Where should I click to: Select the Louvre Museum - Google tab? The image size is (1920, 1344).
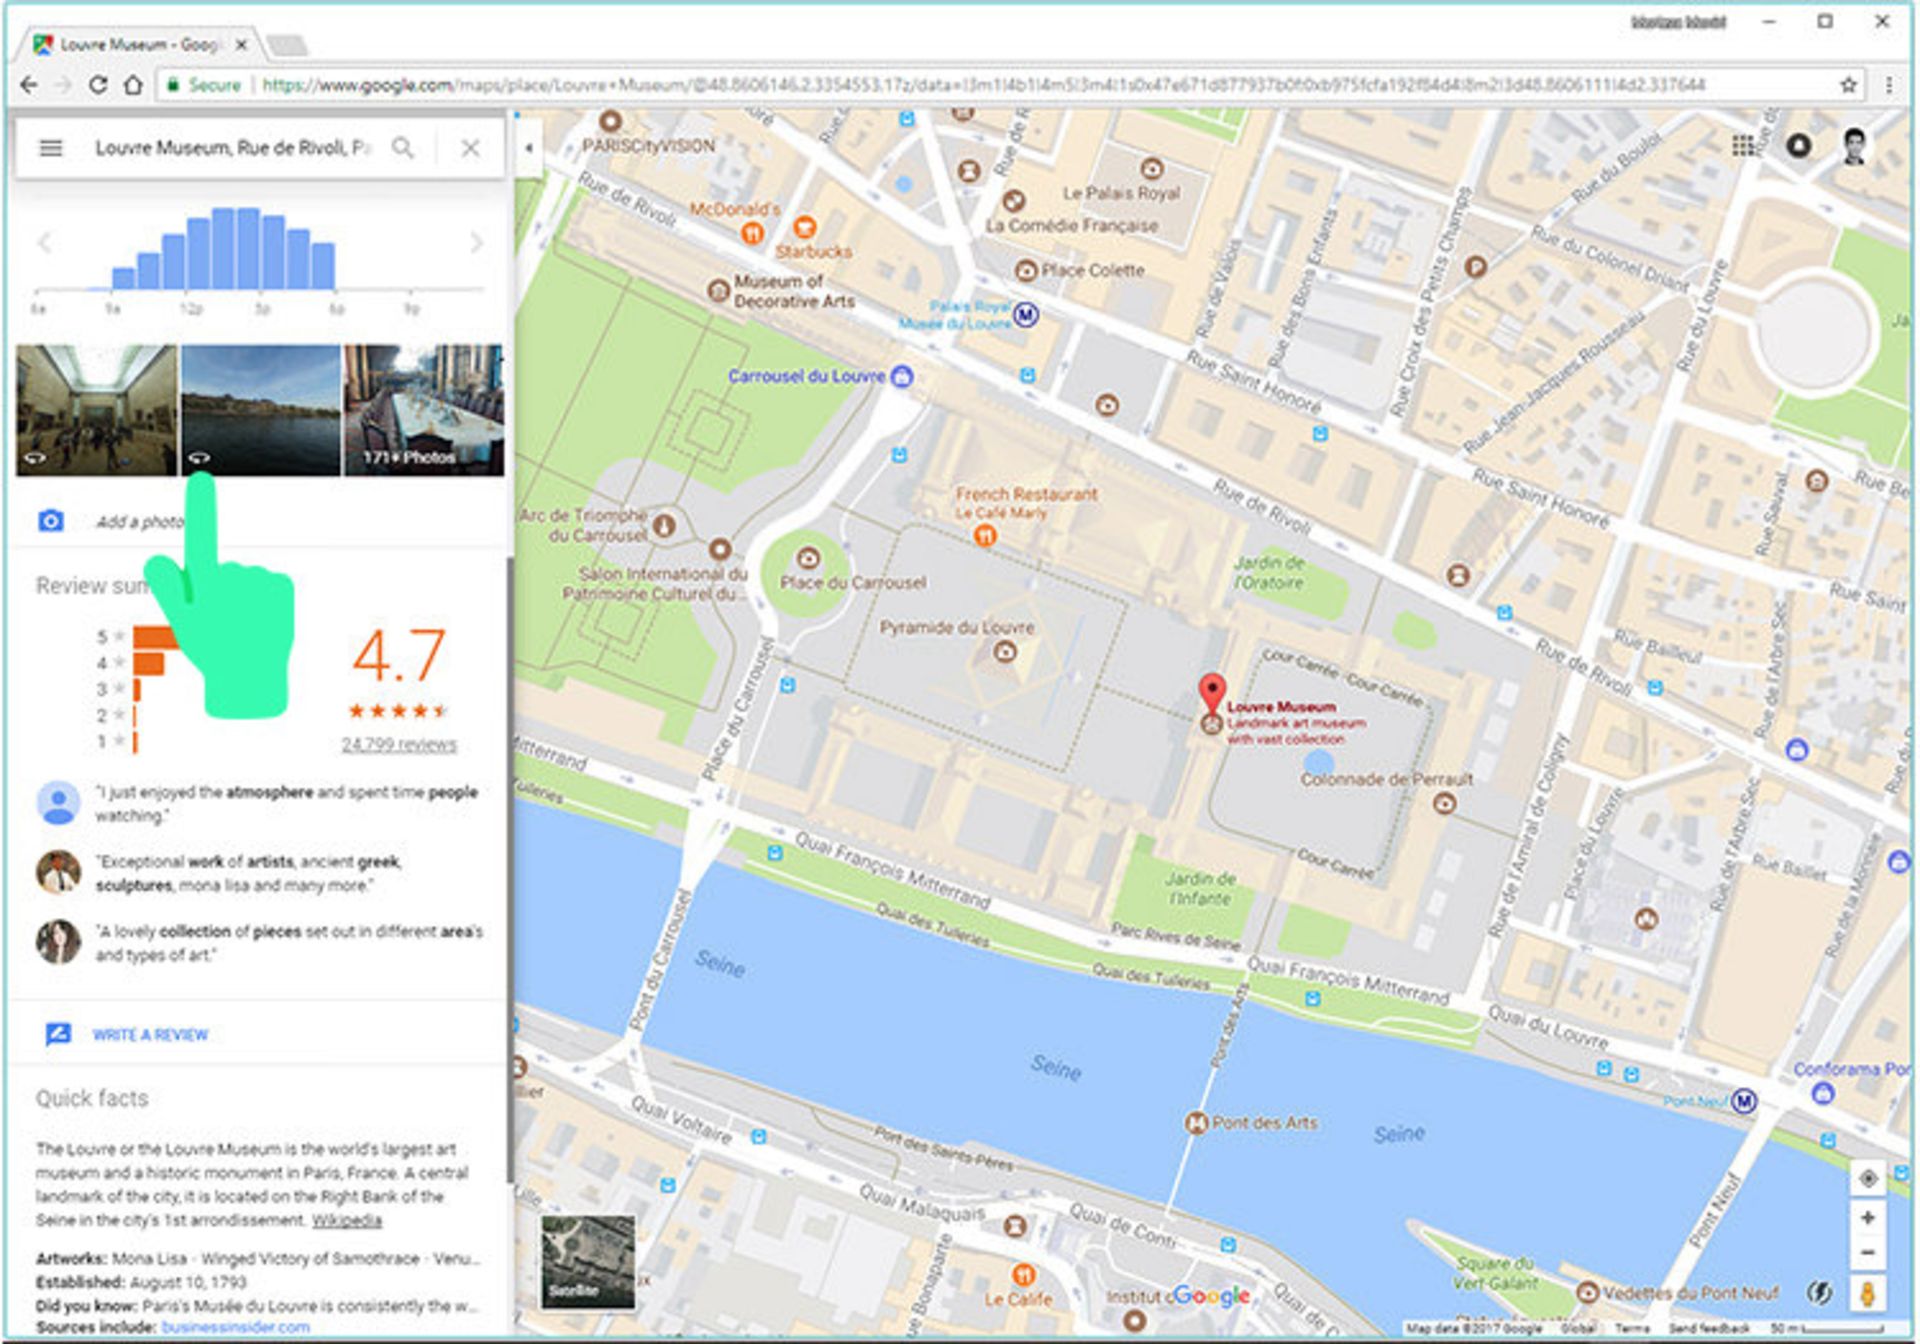point(140,45)
